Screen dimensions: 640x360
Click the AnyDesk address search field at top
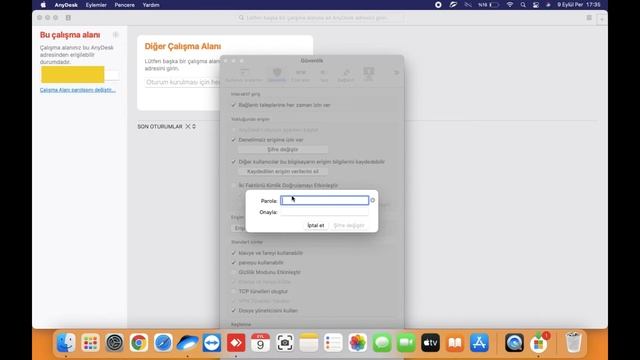[320, 18]
